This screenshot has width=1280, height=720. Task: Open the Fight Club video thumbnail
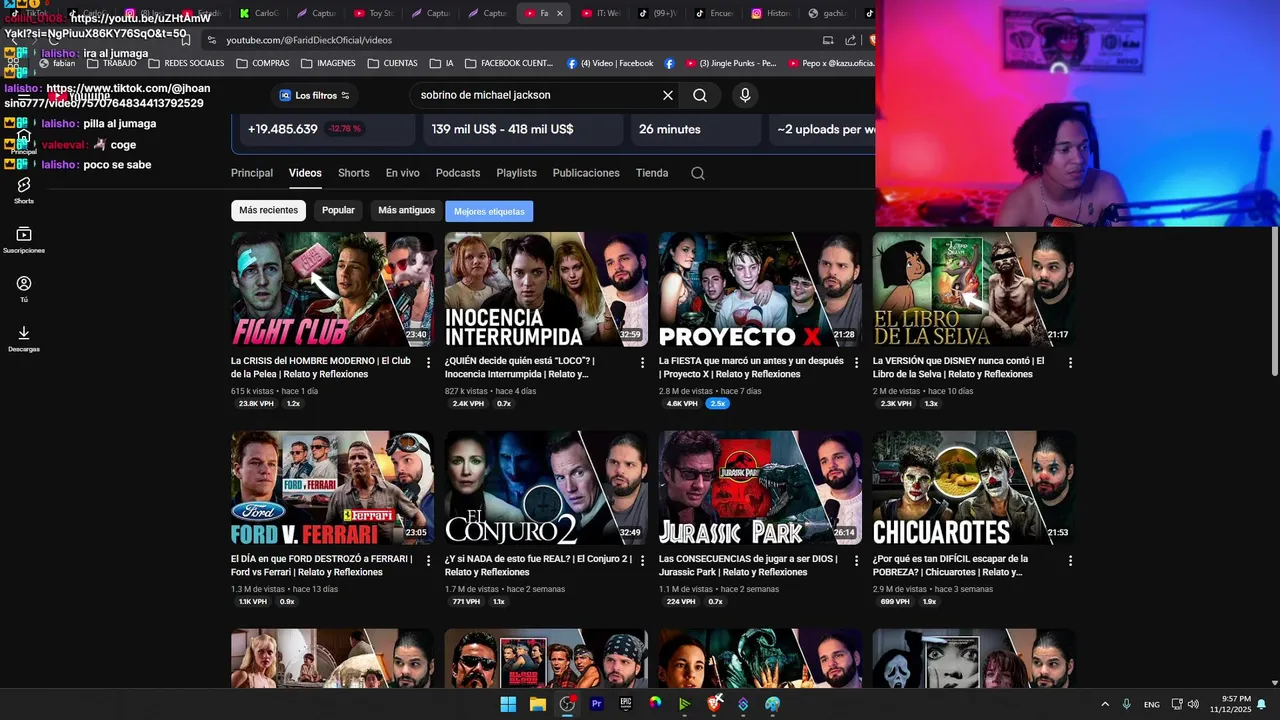tap(333, 289)
